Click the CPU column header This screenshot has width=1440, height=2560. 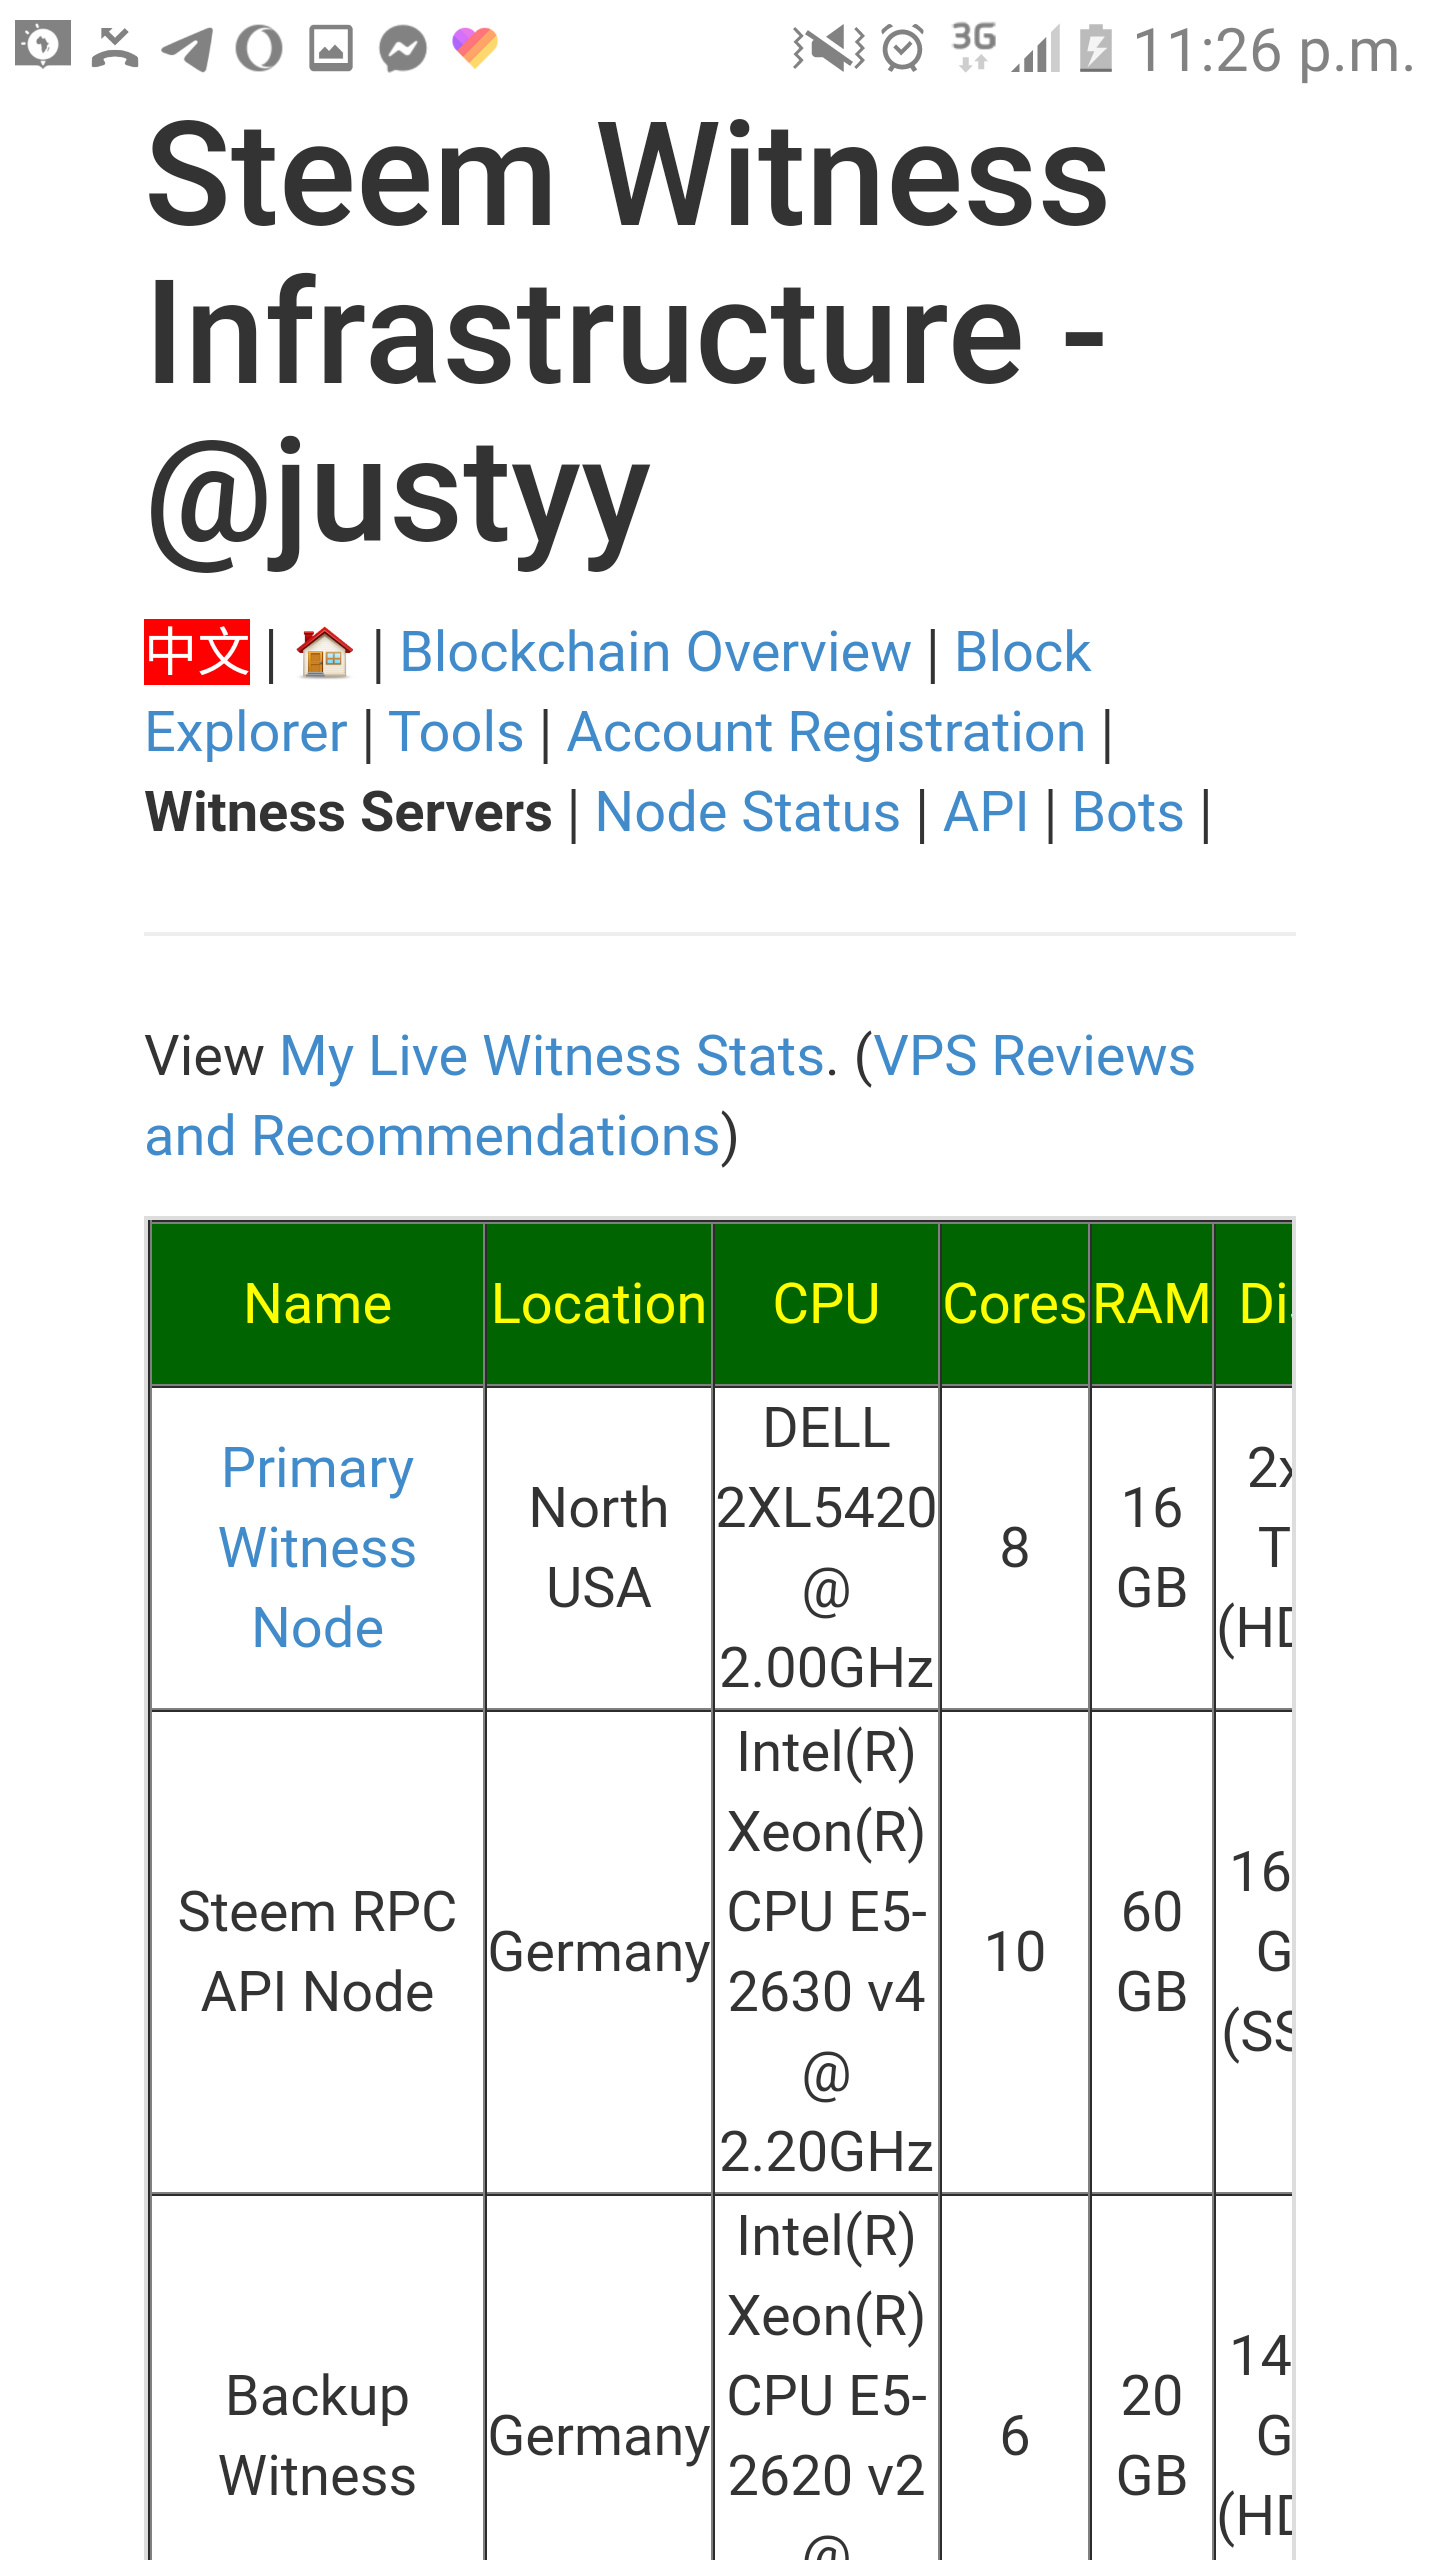point(826,1304)
